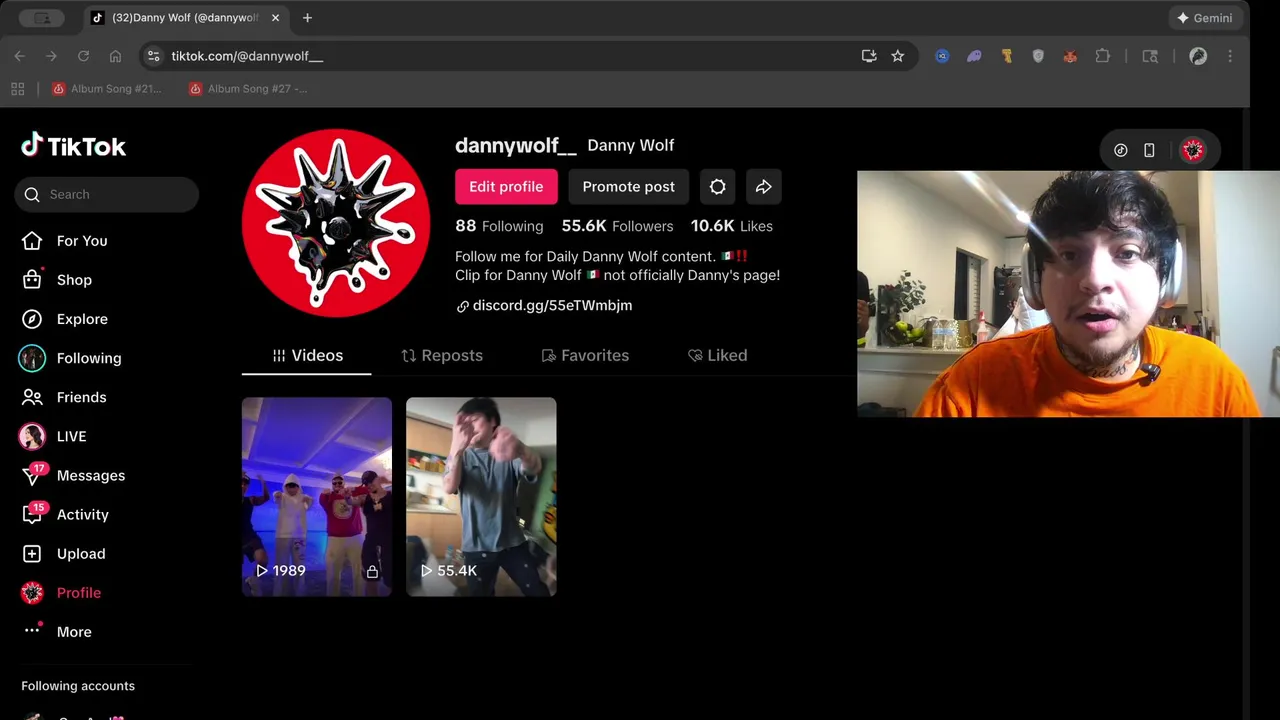Go to Profile in sidebar
The width and height of the screenshot is (1280, 720).
pyautogui.click(x=61, y=593)
